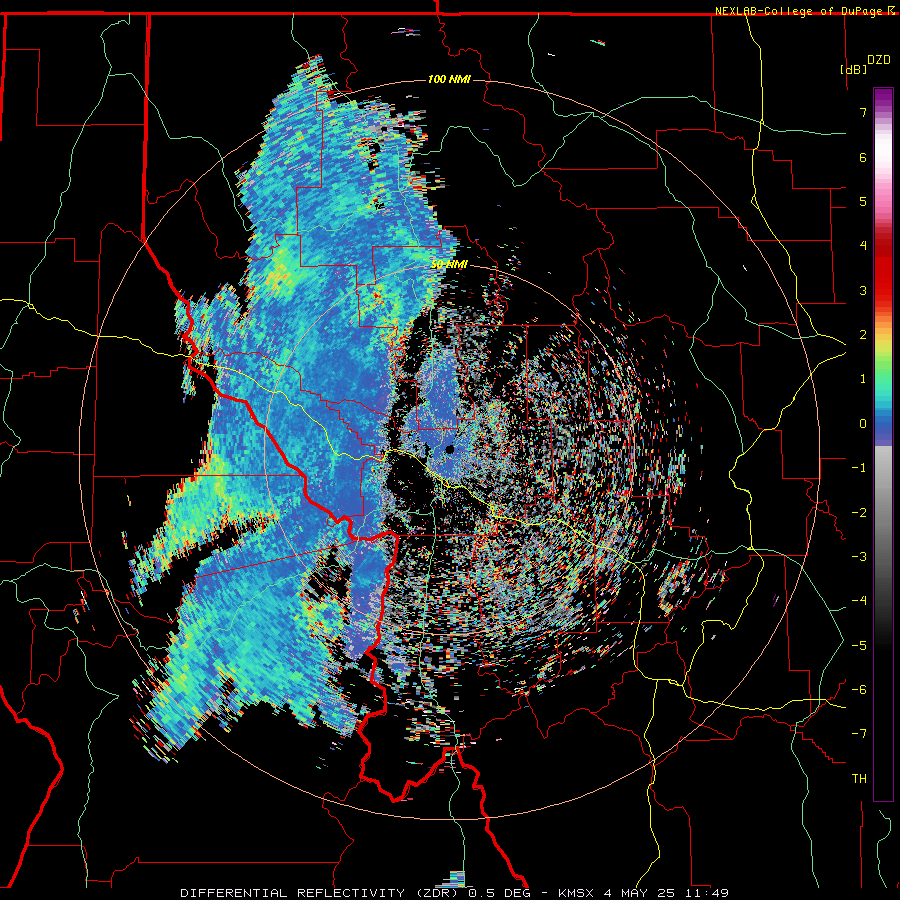Click the -5 scale label
Image resolution: width=900 pixels, height=900 pixels.
coord(859,646)
